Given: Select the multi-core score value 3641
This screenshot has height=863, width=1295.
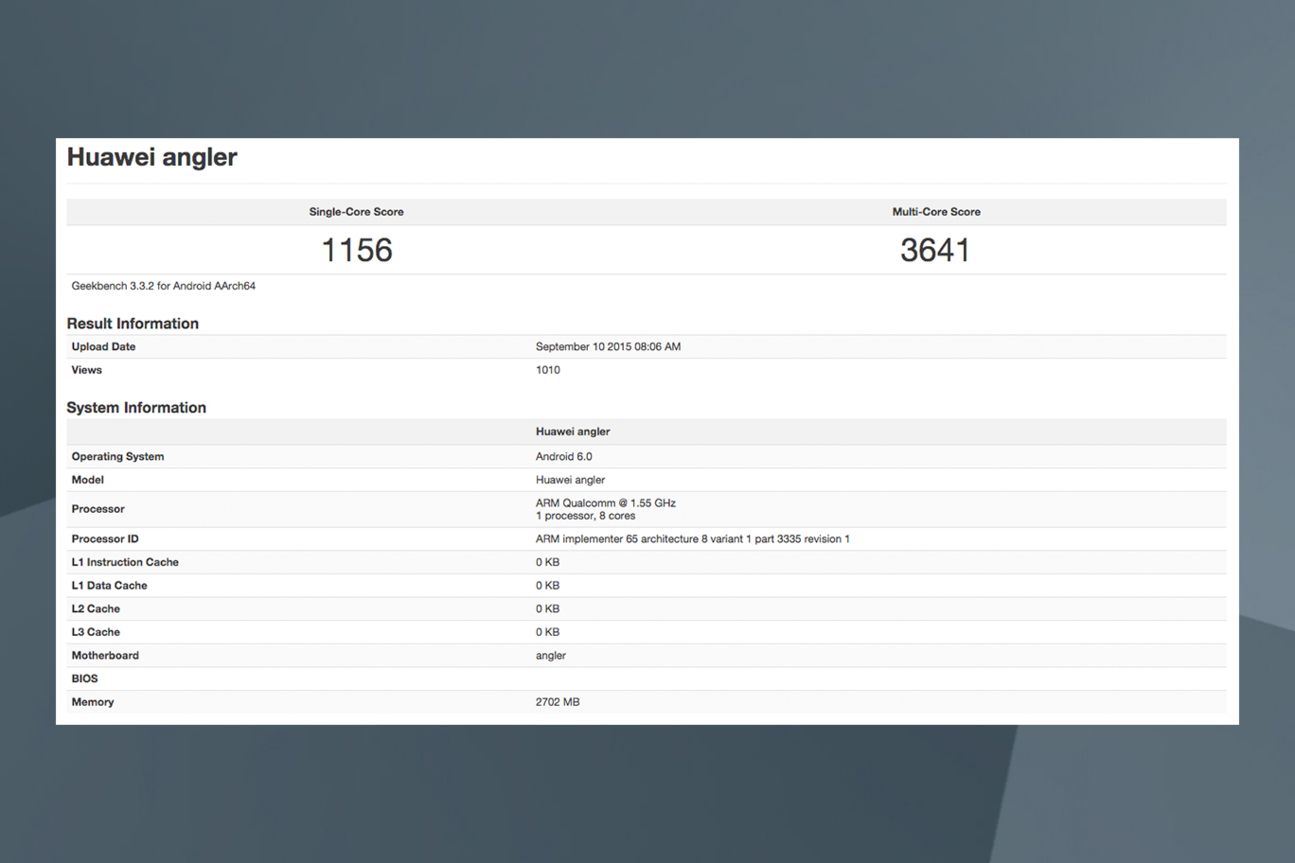Looking at the screenshot, I should tap(935, 250).
